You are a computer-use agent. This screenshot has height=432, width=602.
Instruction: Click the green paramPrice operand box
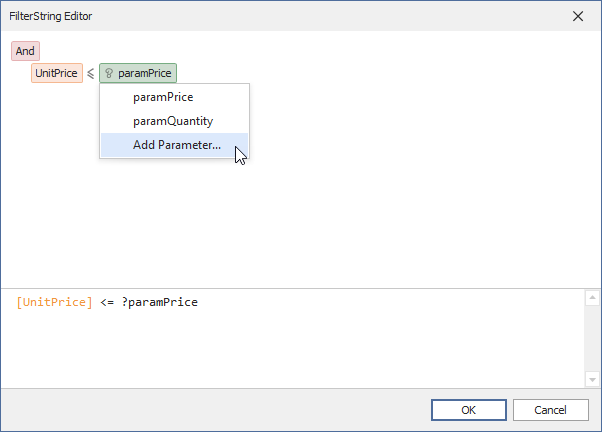point(145,73)
